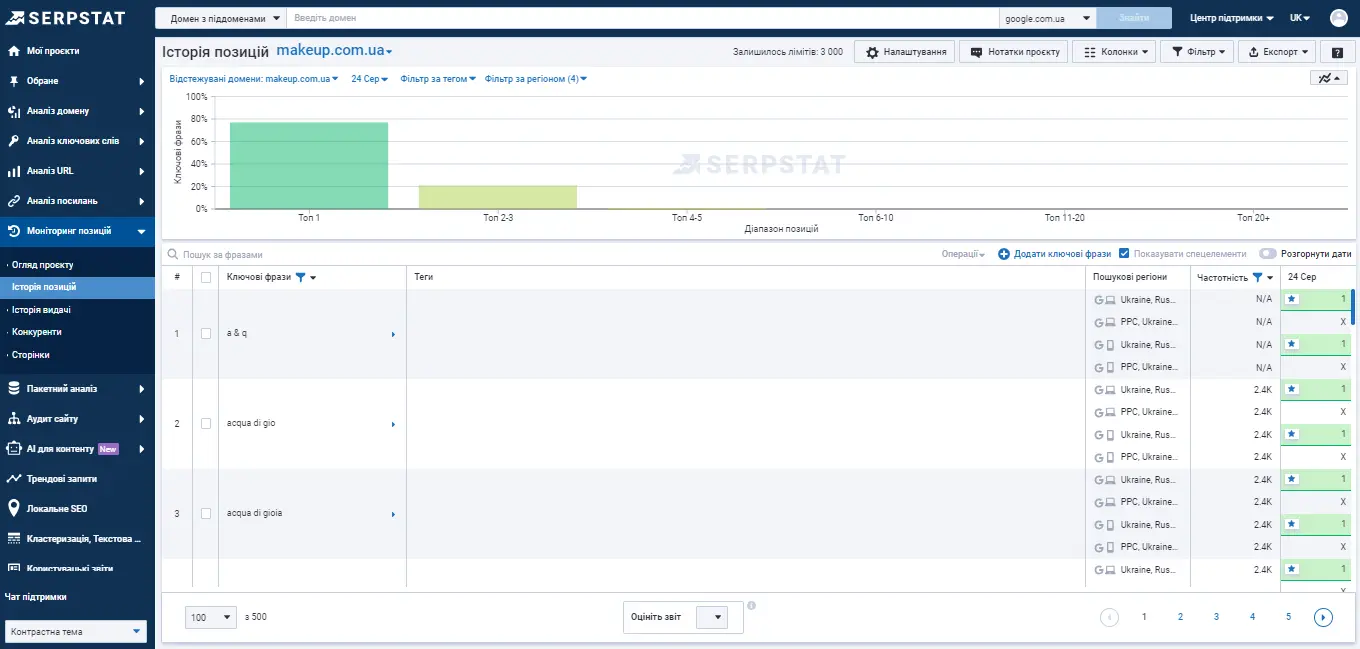Click the Налаштування button
Screen dimensions: 1360x649
pos(905,52)
